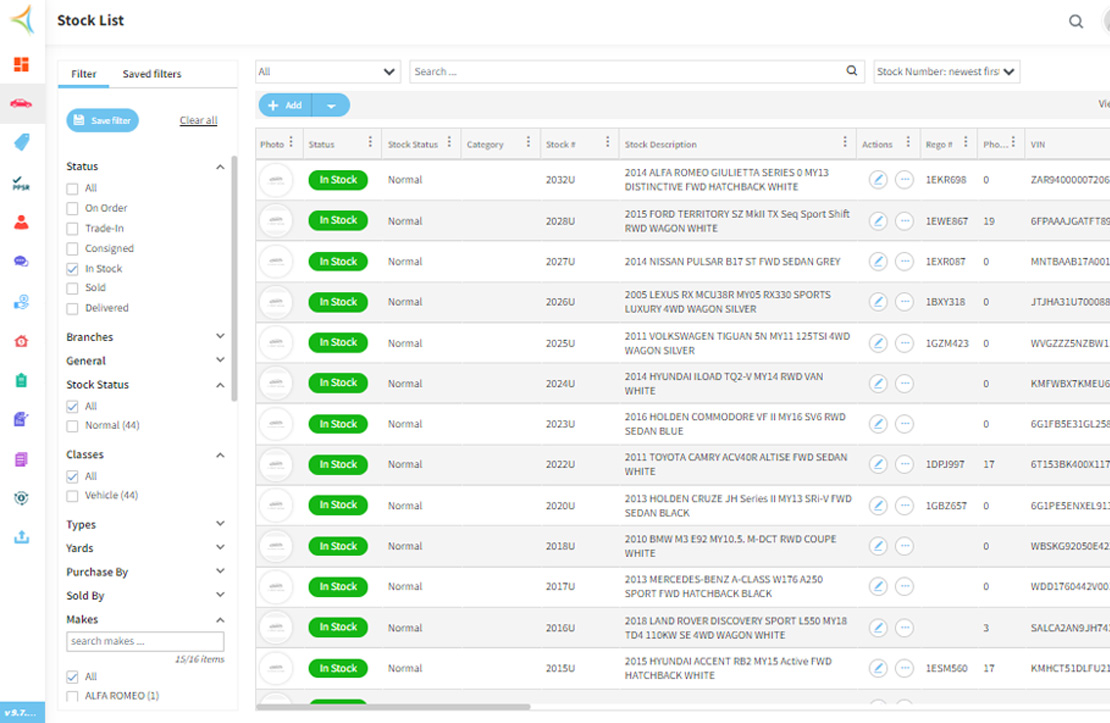
Task: Open more actions for stock 2025U
Action: pyautogui.click(x=904, y=343)
